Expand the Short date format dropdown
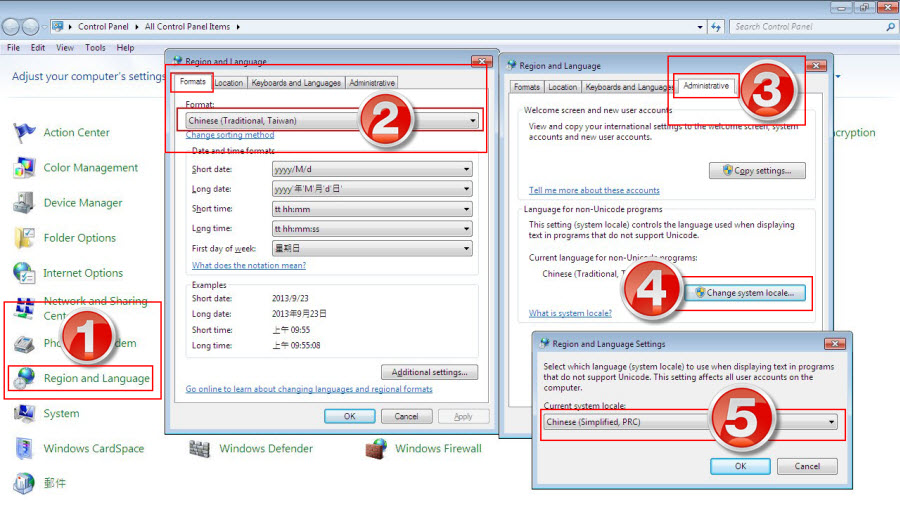Screen dimensions: 900x511 371,169
